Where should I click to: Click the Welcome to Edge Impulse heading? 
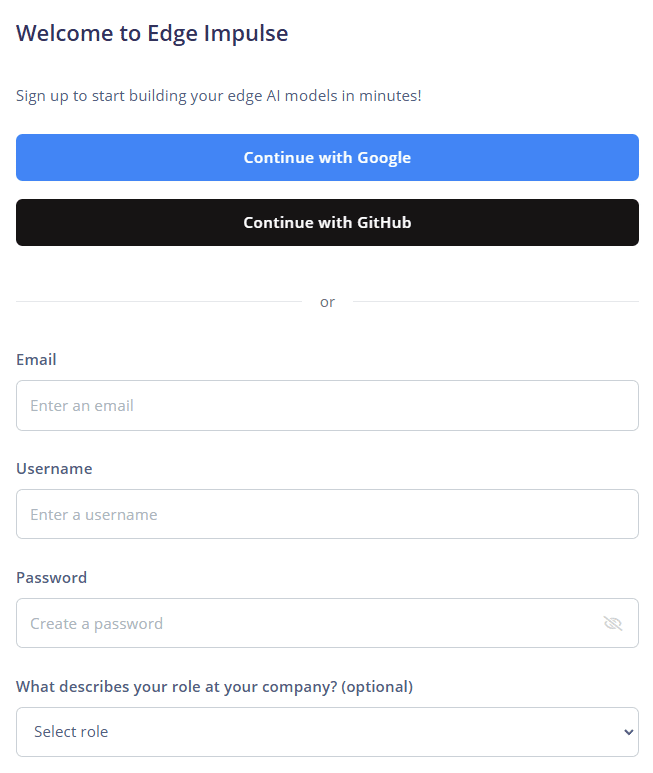point(152,33)
